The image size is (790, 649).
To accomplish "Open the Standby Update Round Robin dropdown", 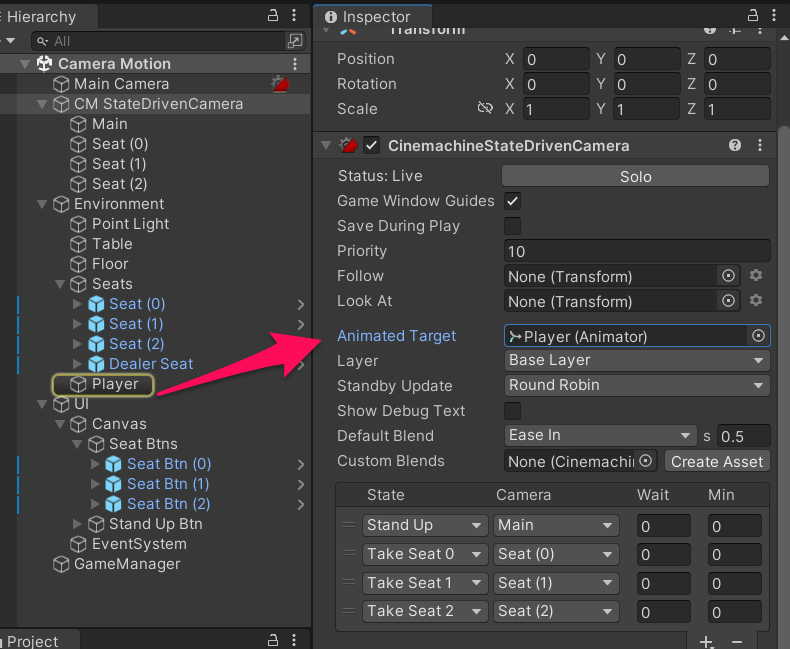I will pos(637,385).
